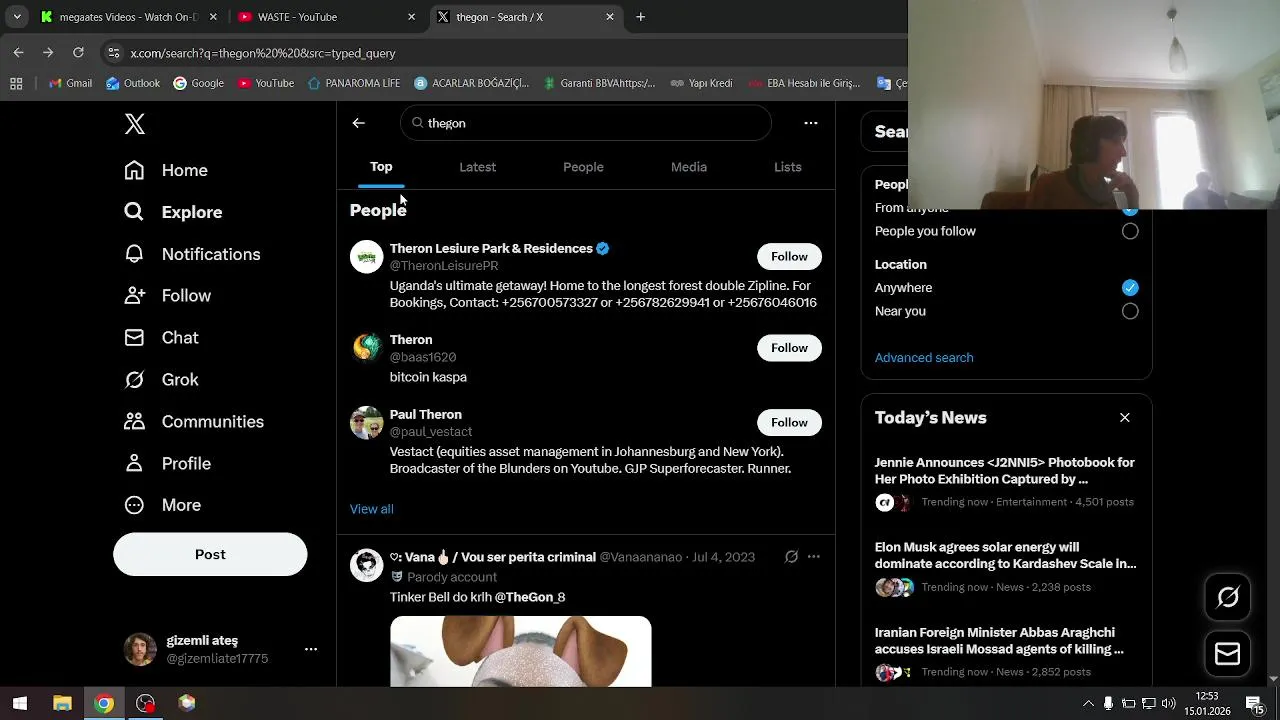Open floating messages envelope button
Screen dimensions: 1280x720
pos(1228,654)
